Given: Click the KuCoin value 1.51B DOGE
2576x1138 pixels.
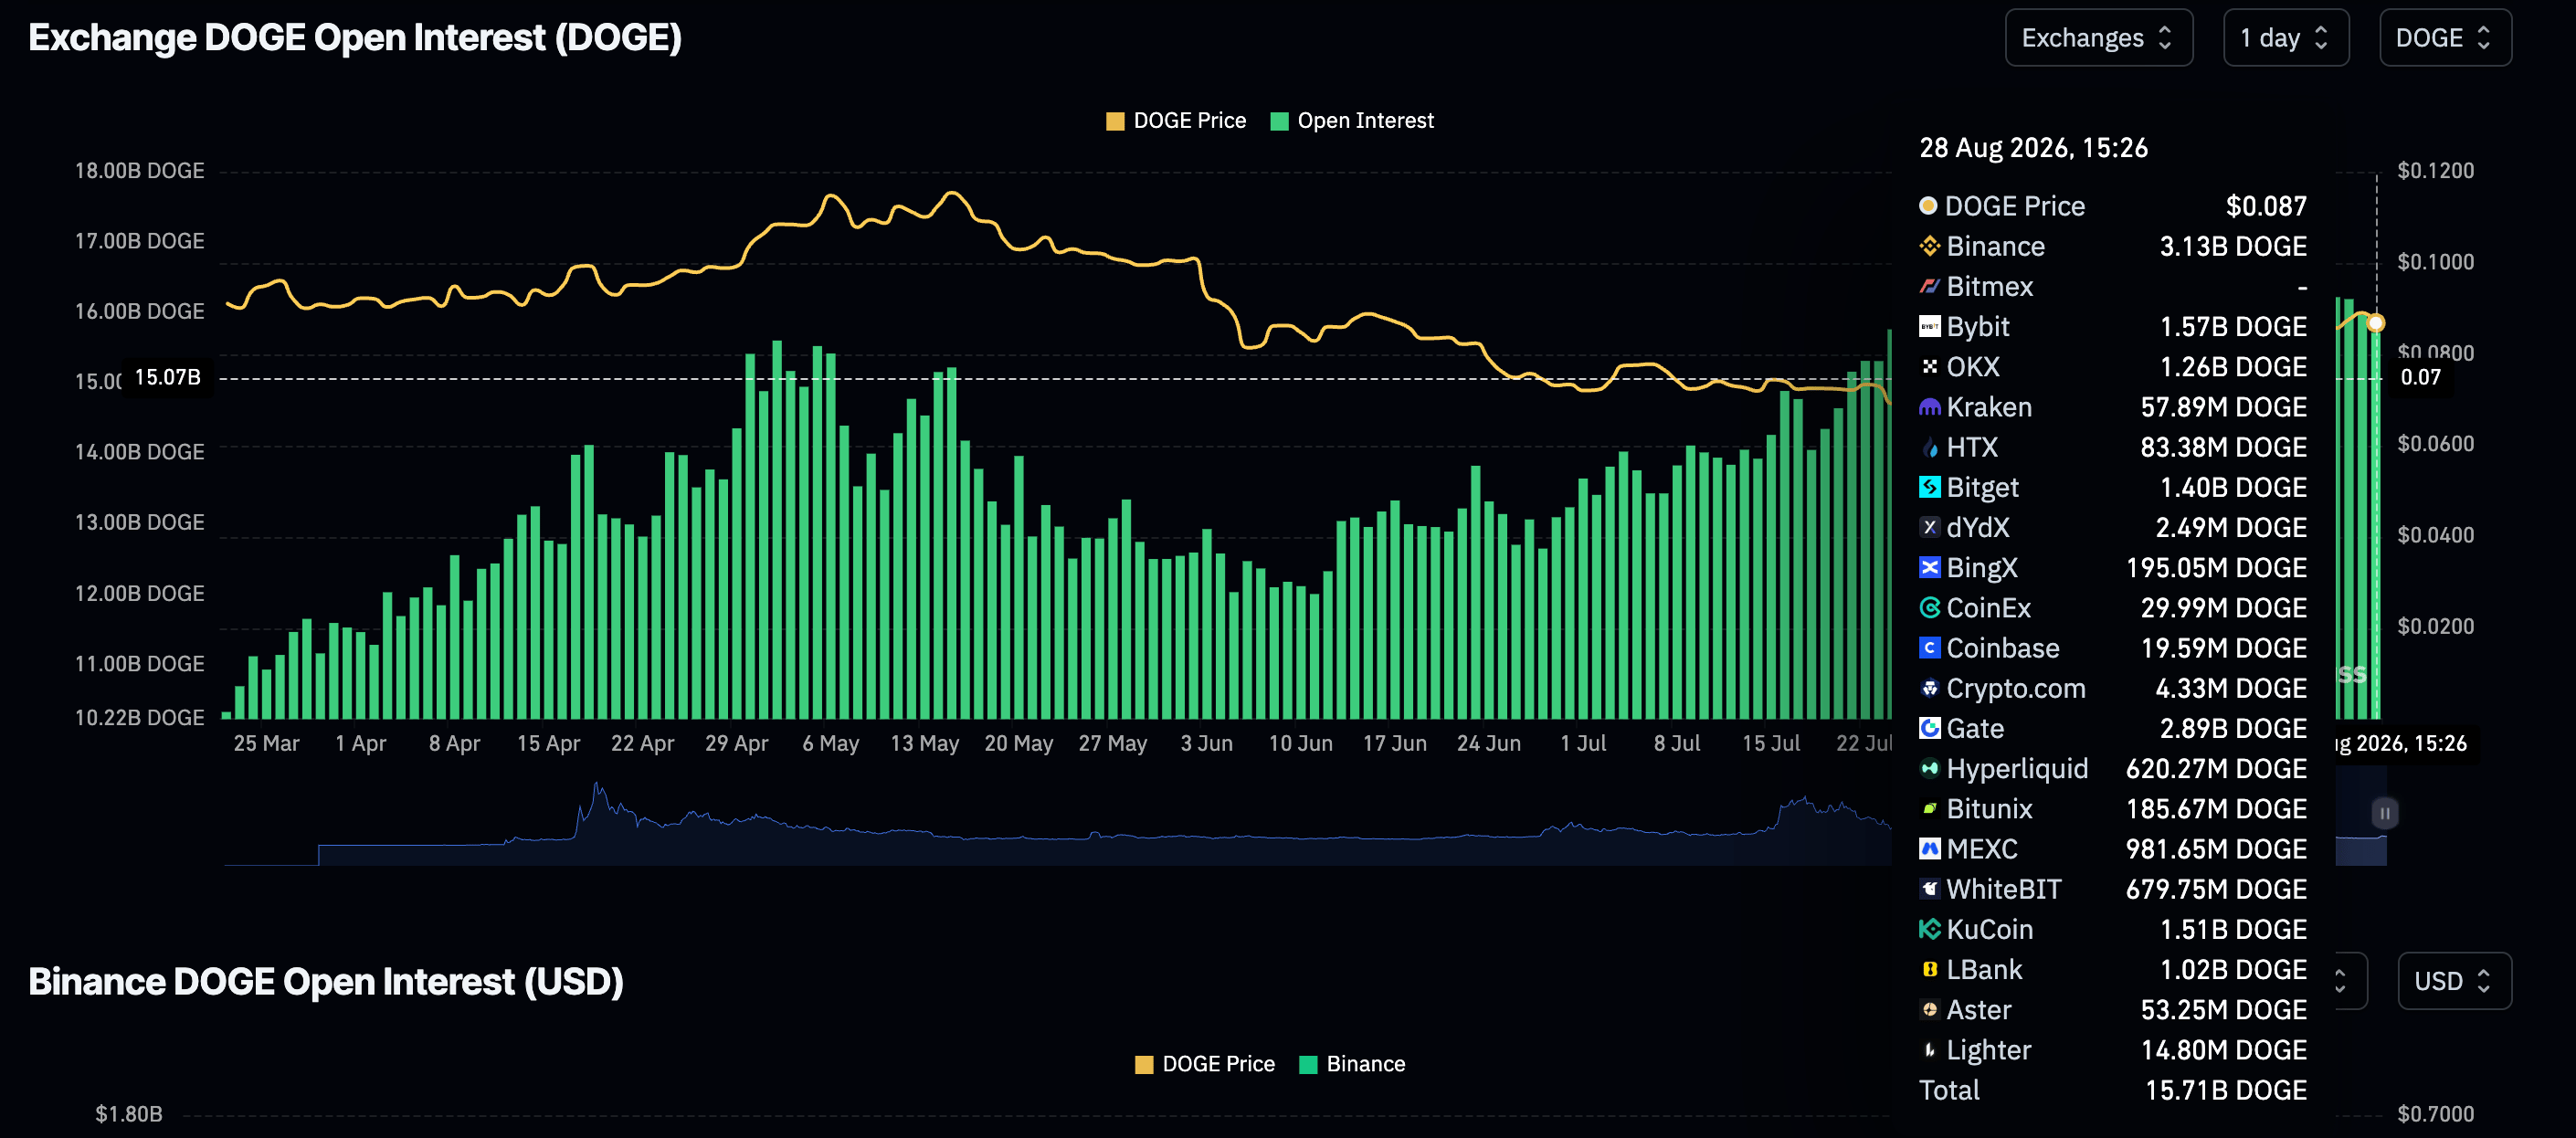Looking at the screenshot, I should pos(2233,929).
